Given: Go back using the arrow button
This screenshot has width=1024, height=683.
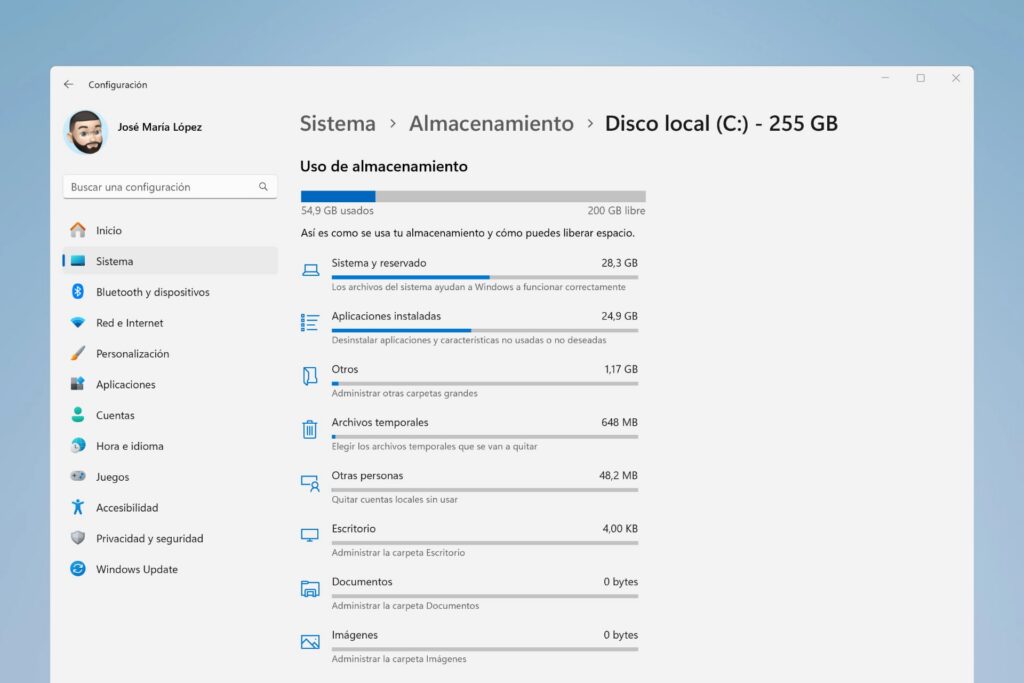Looking at the screenshot, I should pos(68,84).
